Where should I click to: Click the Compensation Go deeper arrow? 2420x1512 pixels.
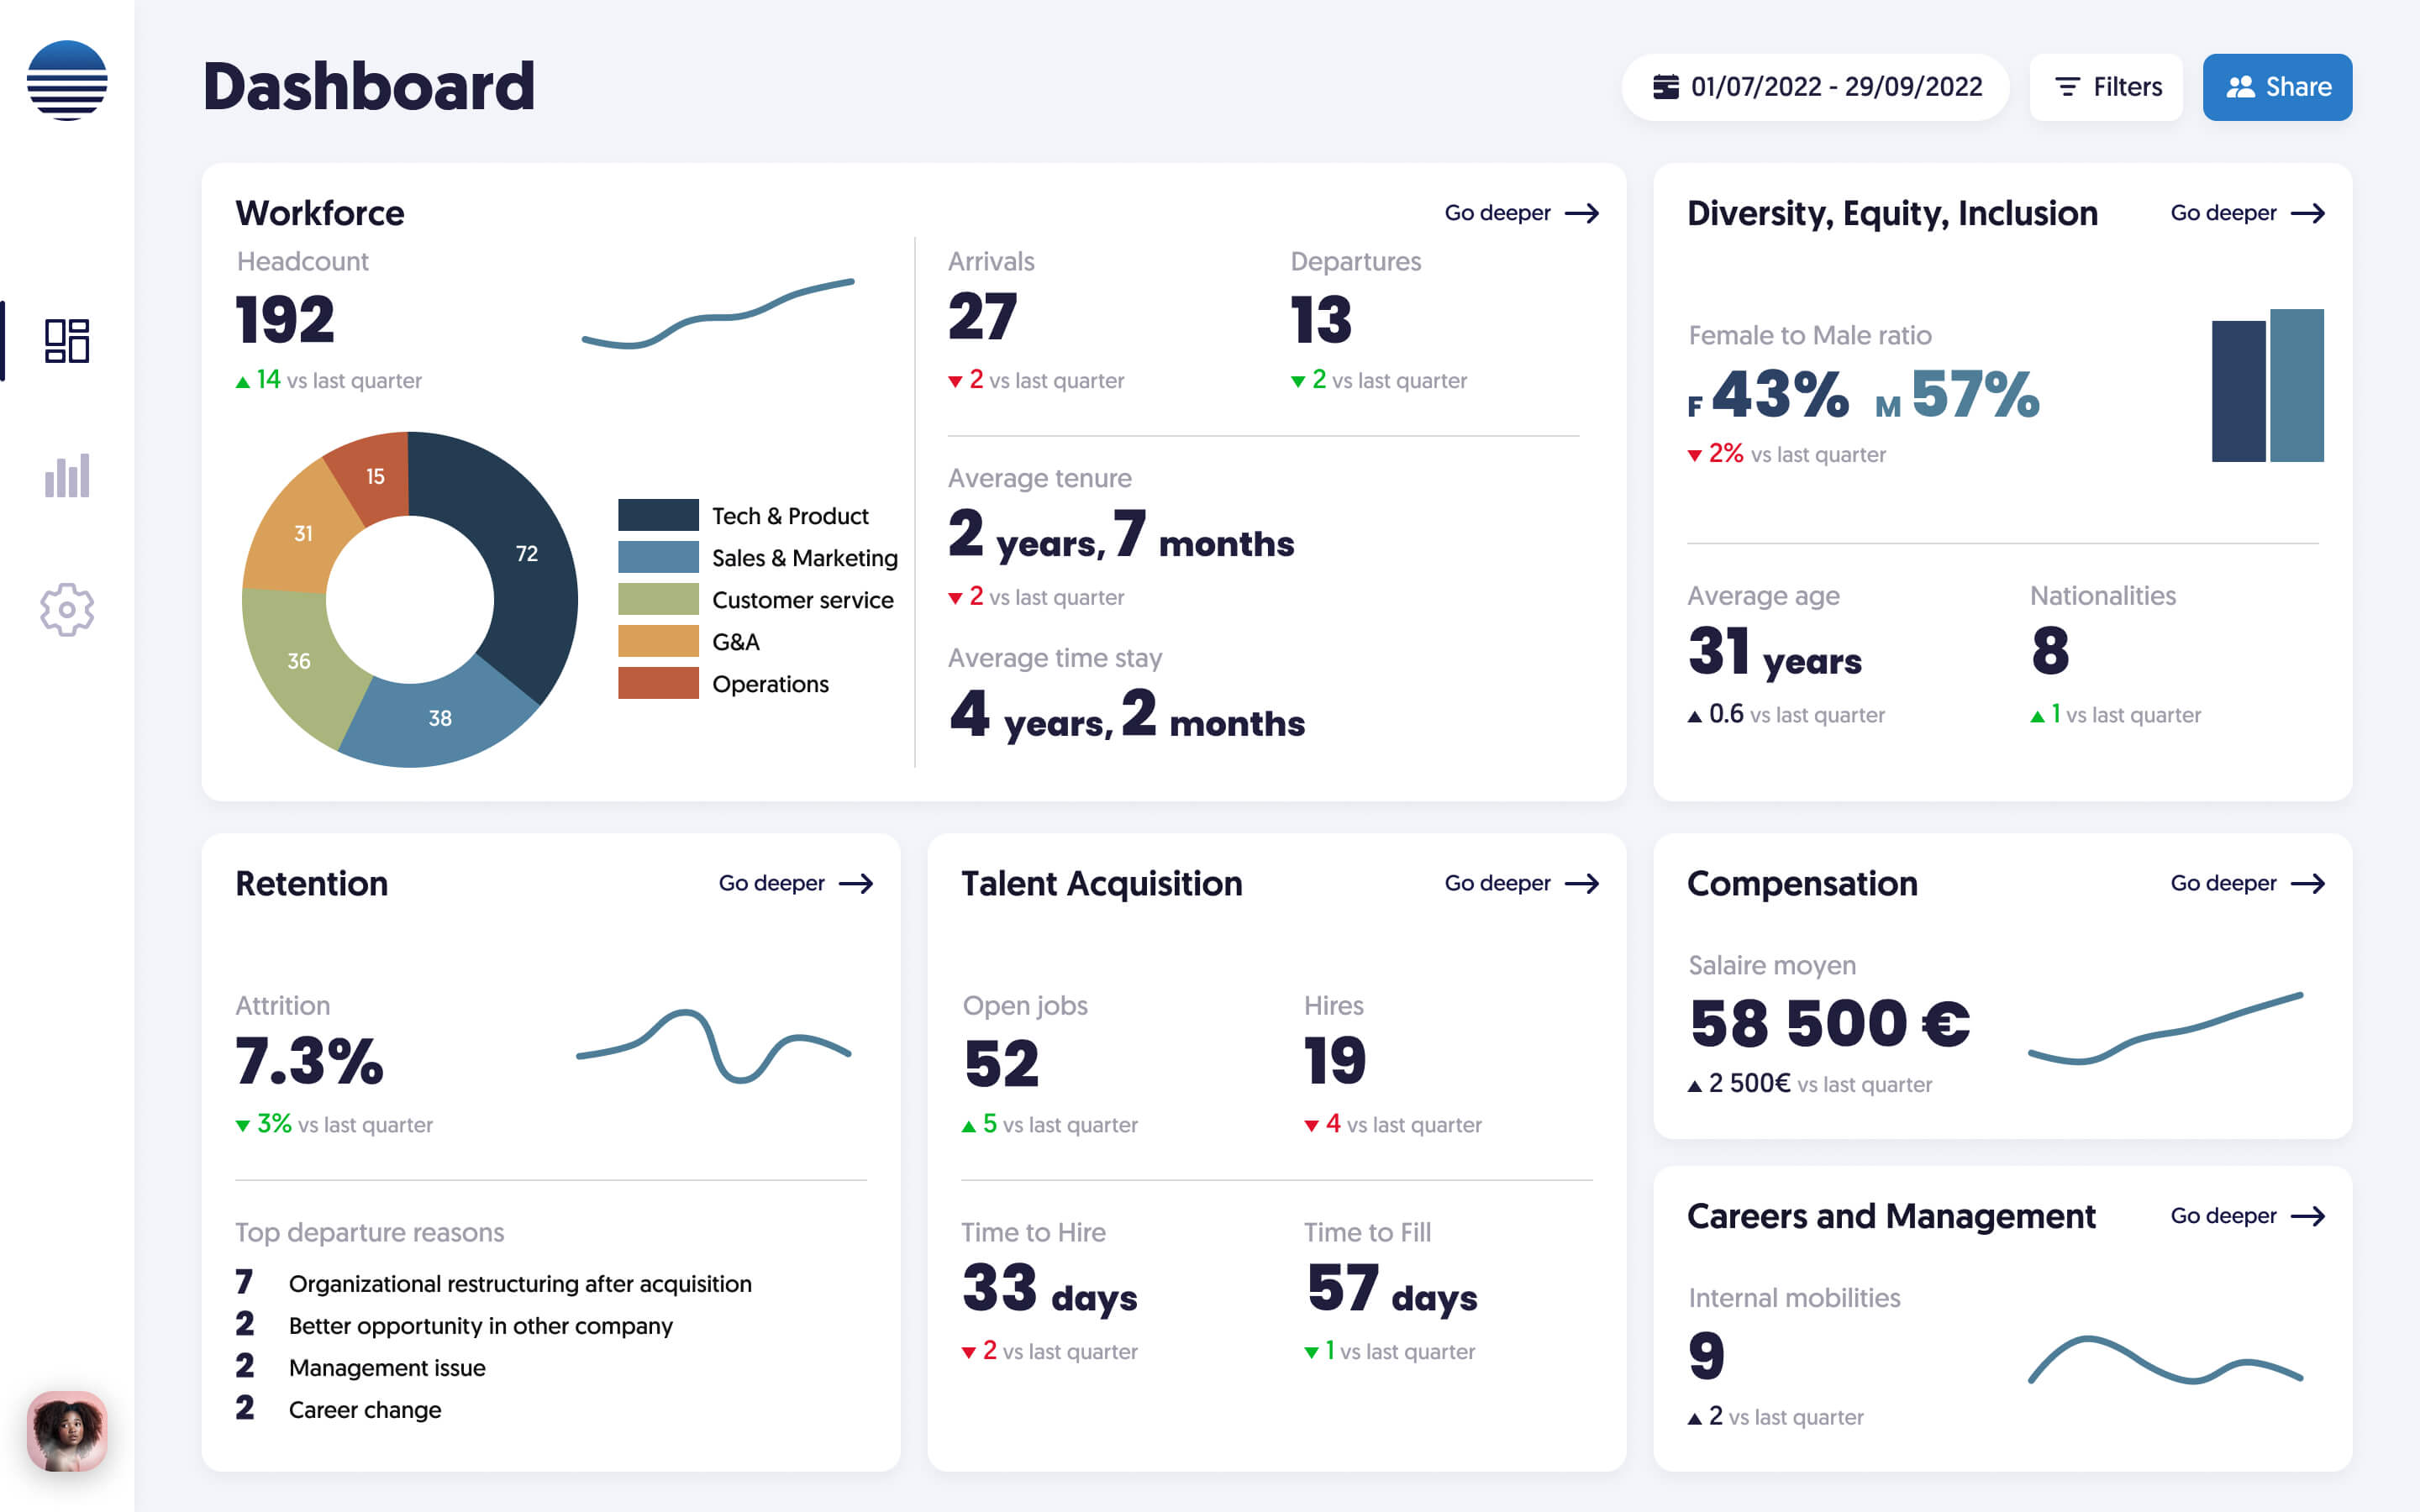click(2307, 884)
